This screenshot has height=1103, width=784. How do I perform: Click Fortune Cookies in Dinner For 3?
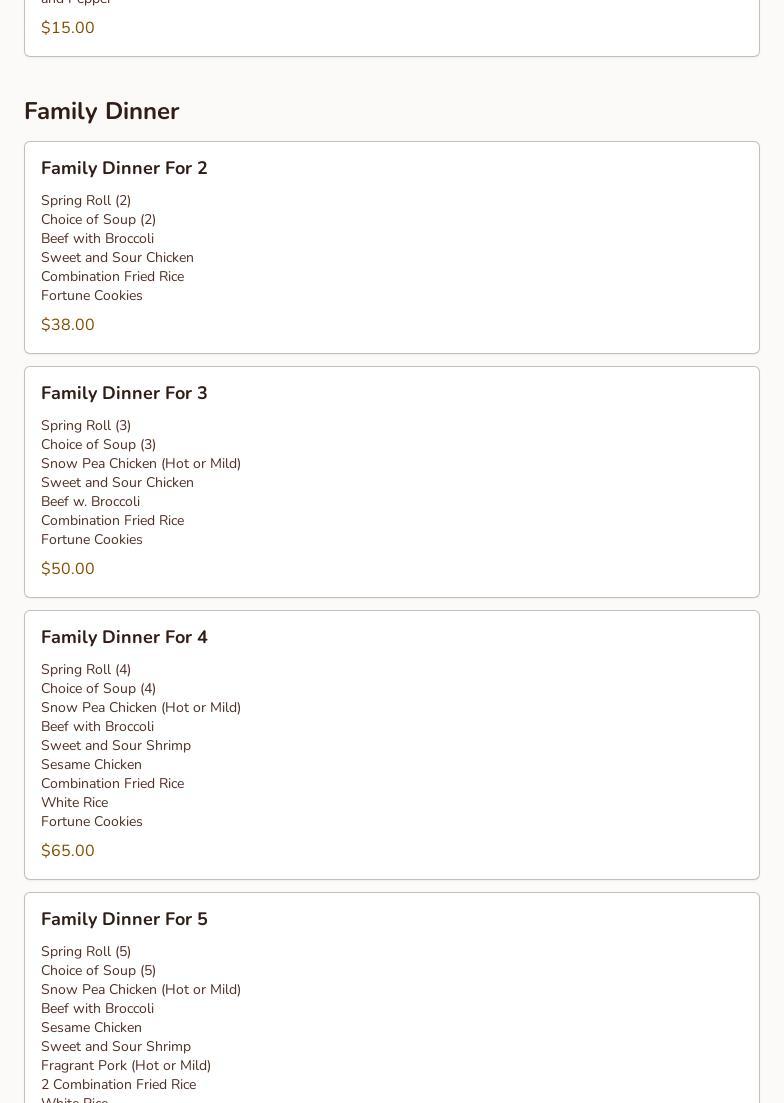(92, 539)
